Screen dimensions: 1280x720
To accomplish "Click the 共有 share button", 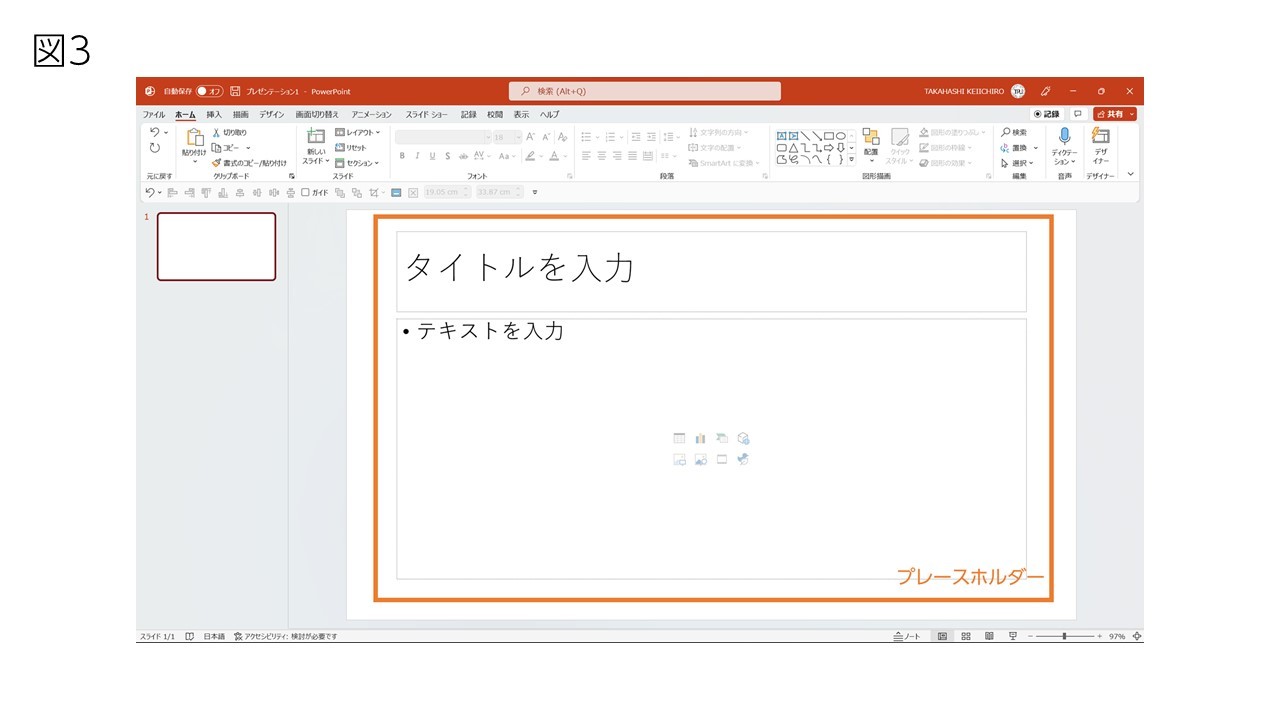I will [x=1114, y=114].
